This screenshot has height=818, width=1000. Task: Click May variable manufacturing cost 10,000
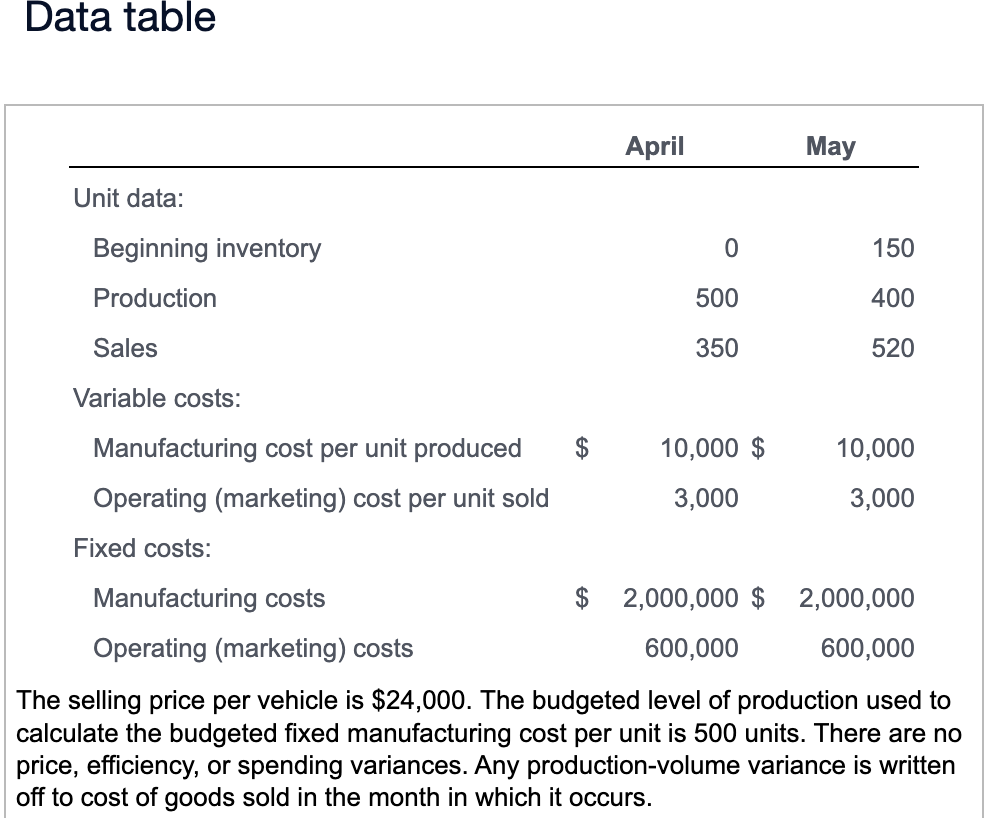[x=875, y=448]
